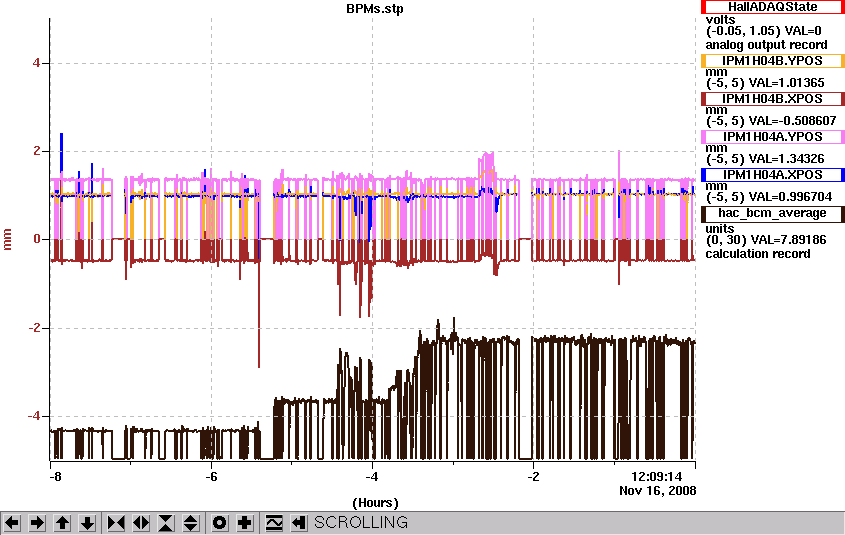Pan the plot left with the left-arrow icon
Screen dimensions: 845x535
(12, 523)
